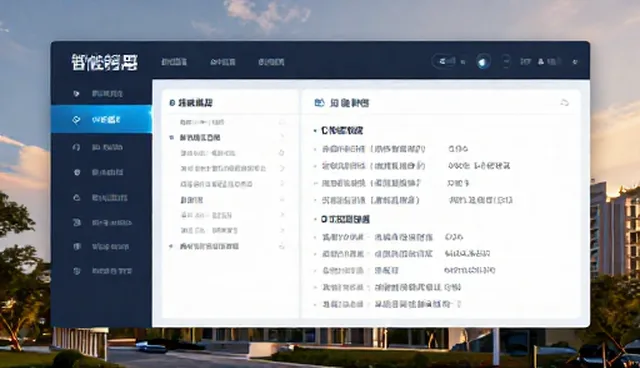Click the glowing blue round header icon
This screenshot has height=368, width=640.
[483, 62]
